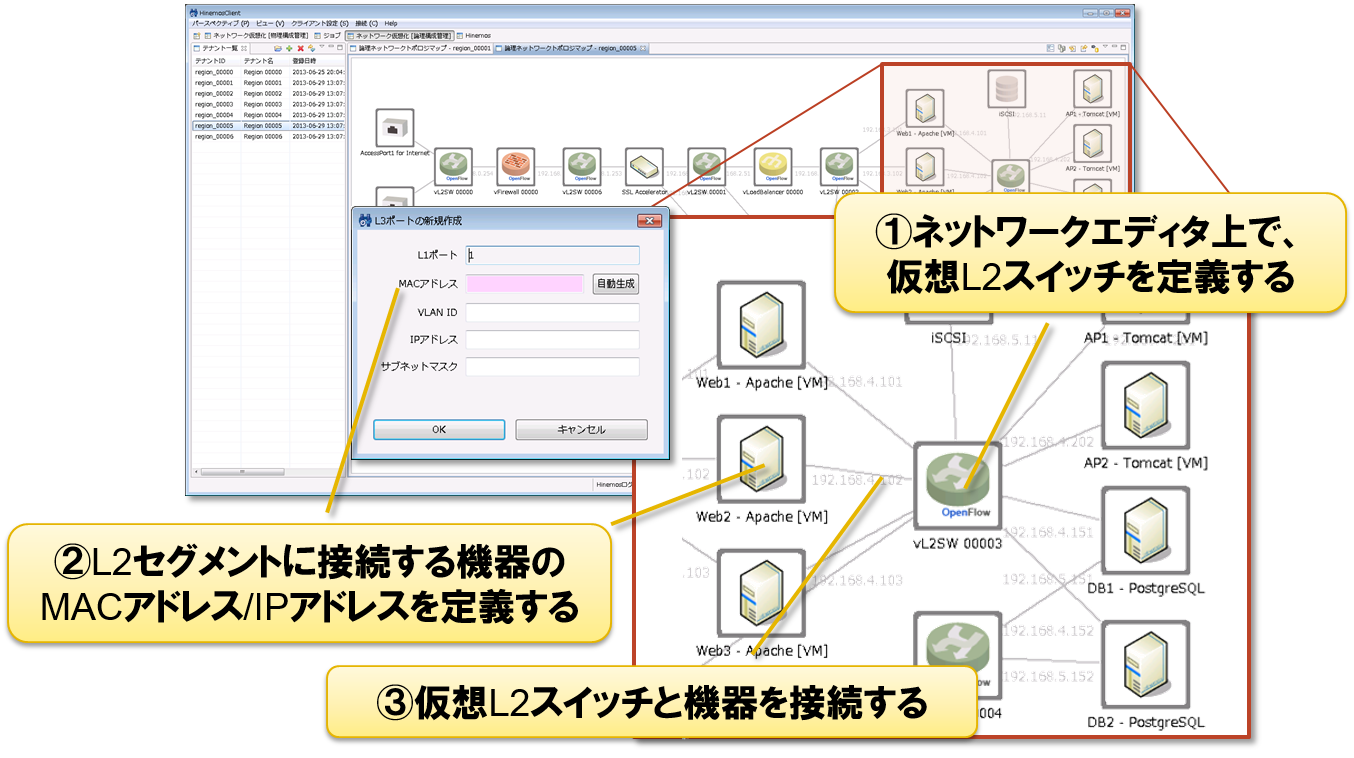Select tenant row region_00000
Image resolution: width=1354 pixels, height=758 pixels.
tap(268, 72)
